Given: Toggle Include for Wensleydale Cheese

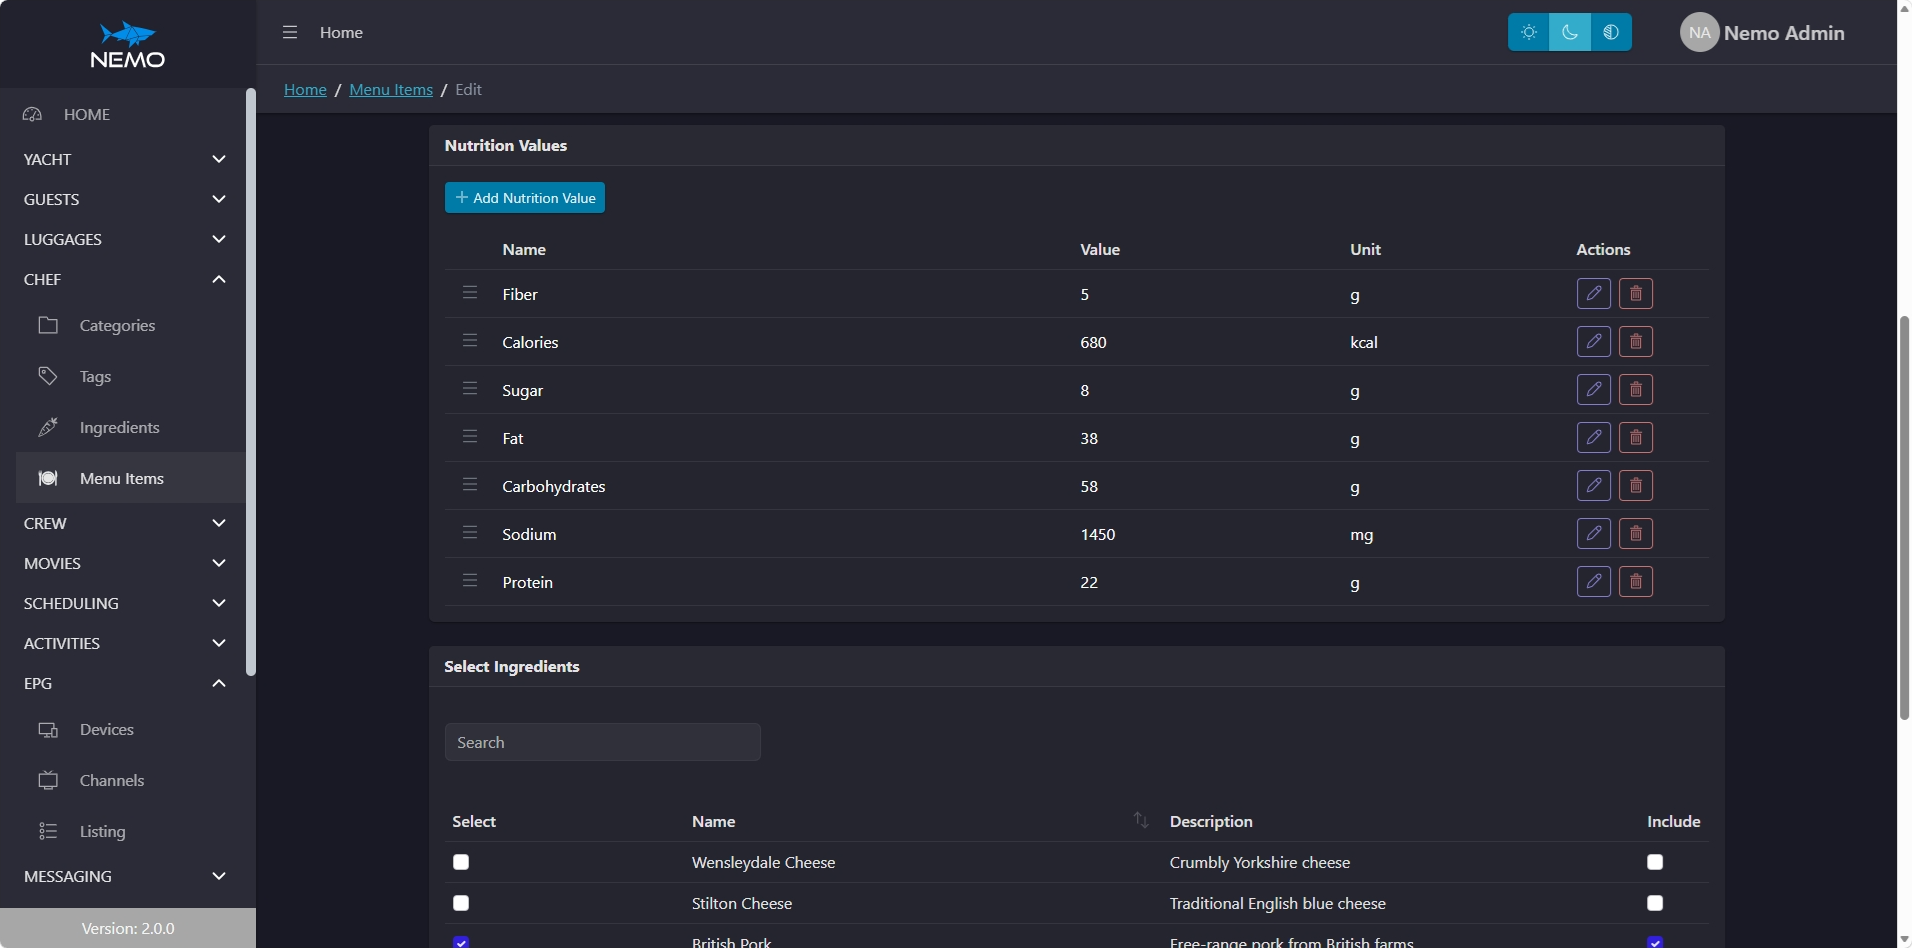Looking at the screenshot, I should 1655,862.
